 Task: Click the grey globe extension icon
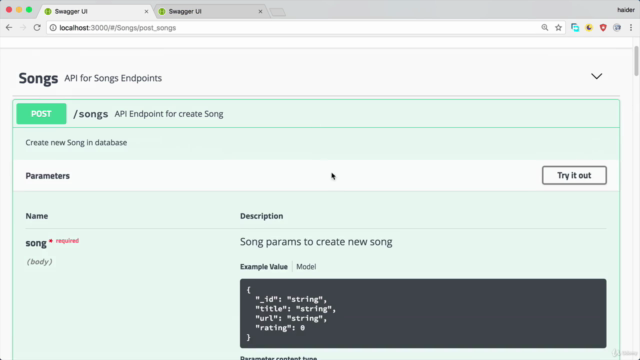pyautogui.click(x=617, y=28)
